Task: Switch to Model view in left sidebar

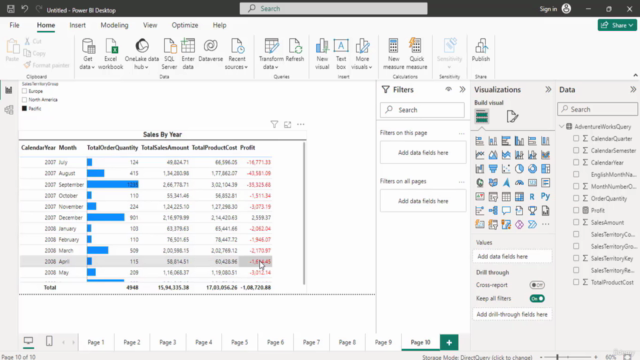Action: pyautogui.click(x=9, y=109)
